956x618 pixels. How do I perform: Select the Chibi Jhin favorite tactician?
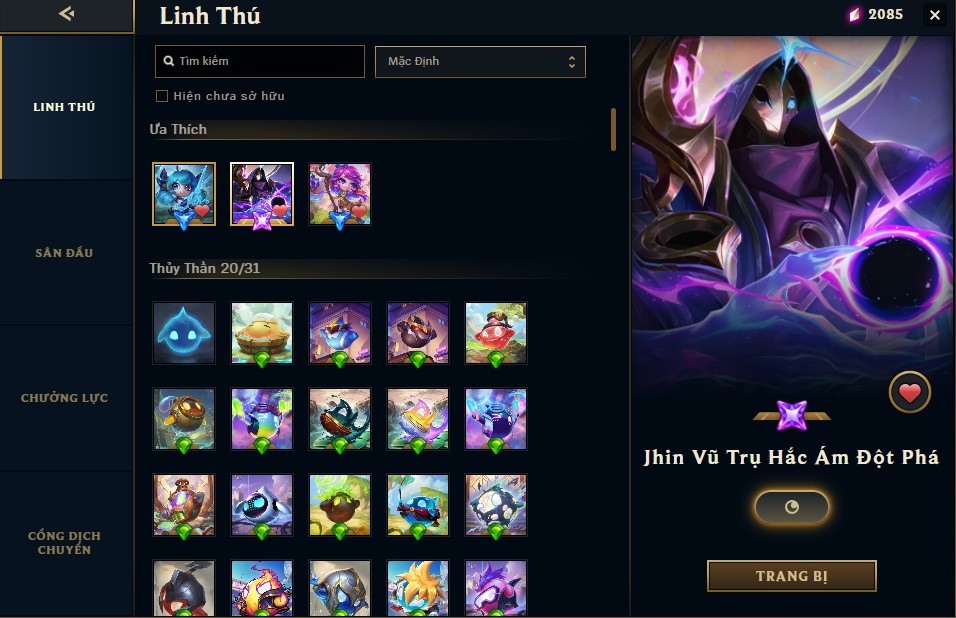pyautogui.click(x=262, y=194)
